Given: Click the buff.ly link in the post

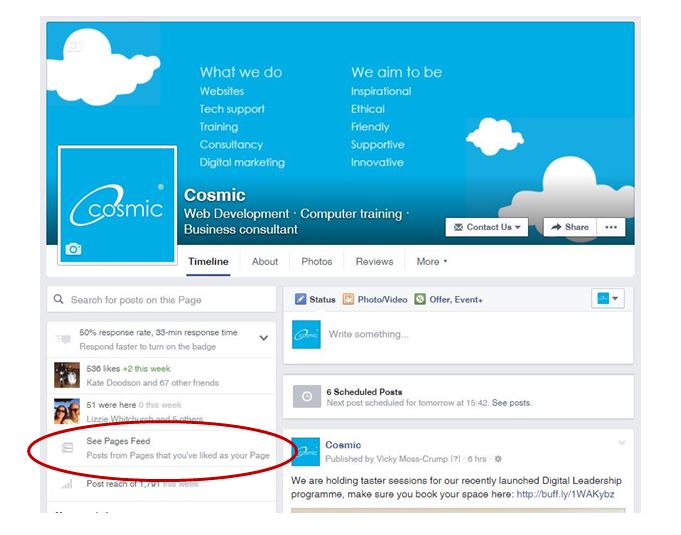Looking at the screenshot, I should tap(565, 494).
